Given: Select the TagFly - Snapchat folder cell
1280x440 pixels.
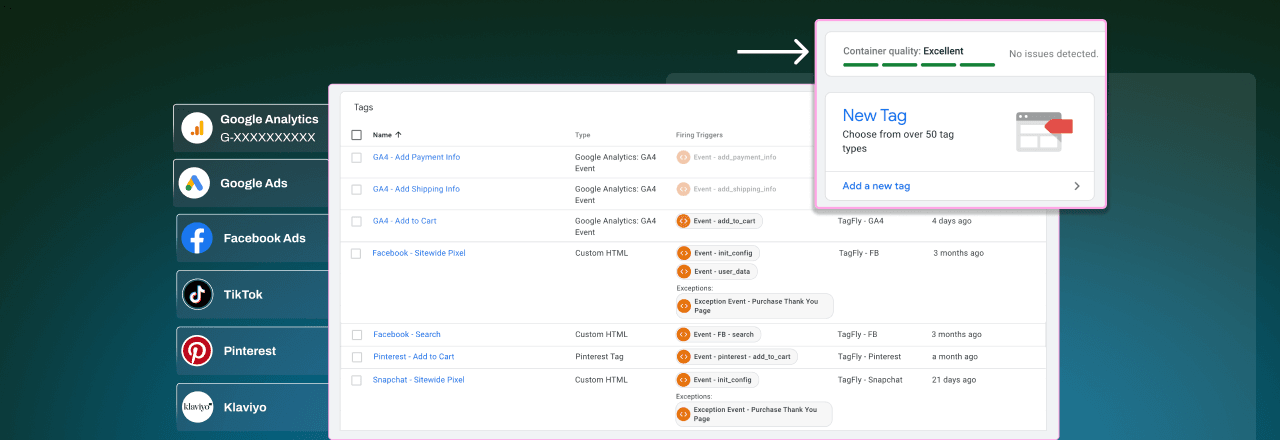Looking at the screenshot, I should (870, 380).
